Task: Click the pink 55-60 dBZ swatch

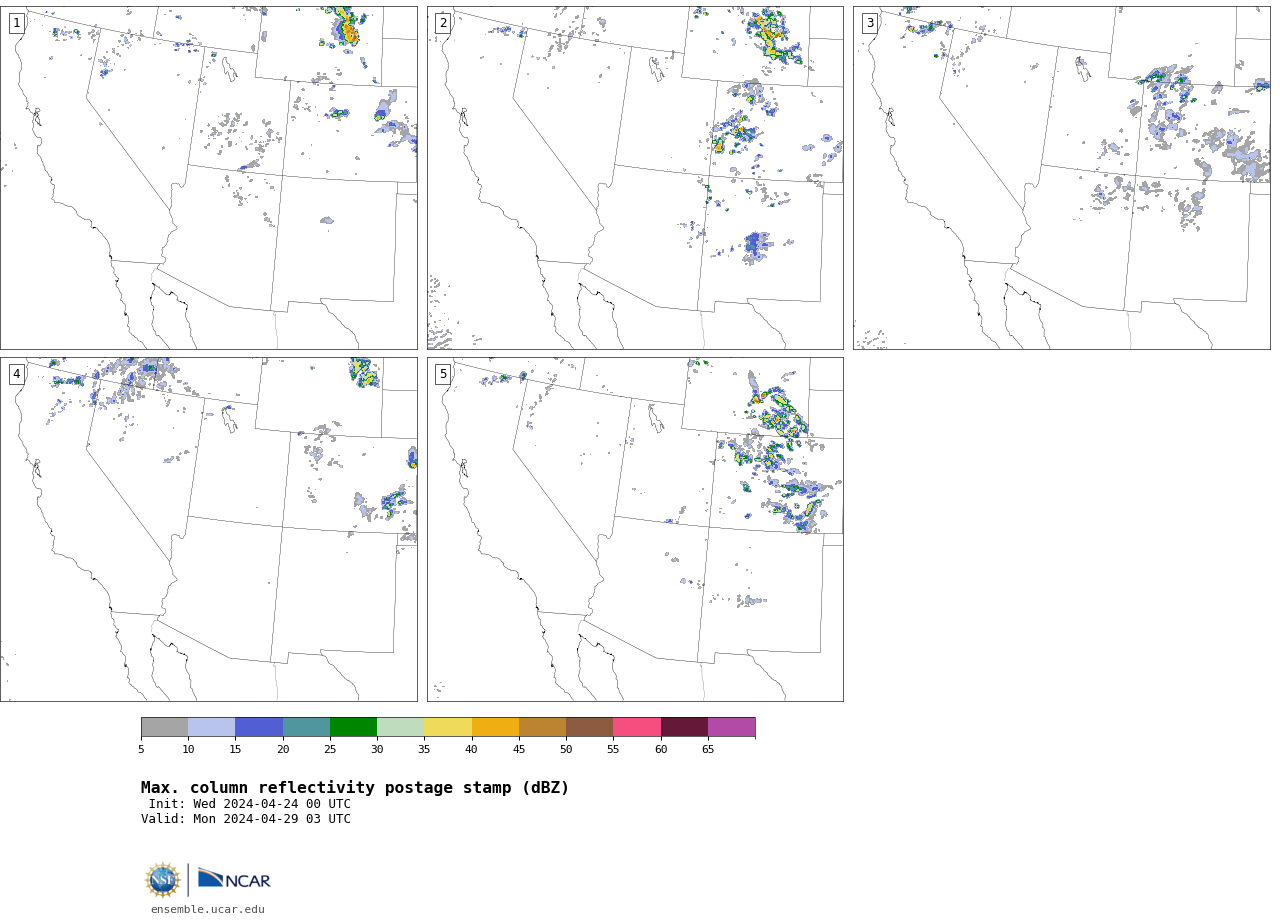Action: pos(637,727)
